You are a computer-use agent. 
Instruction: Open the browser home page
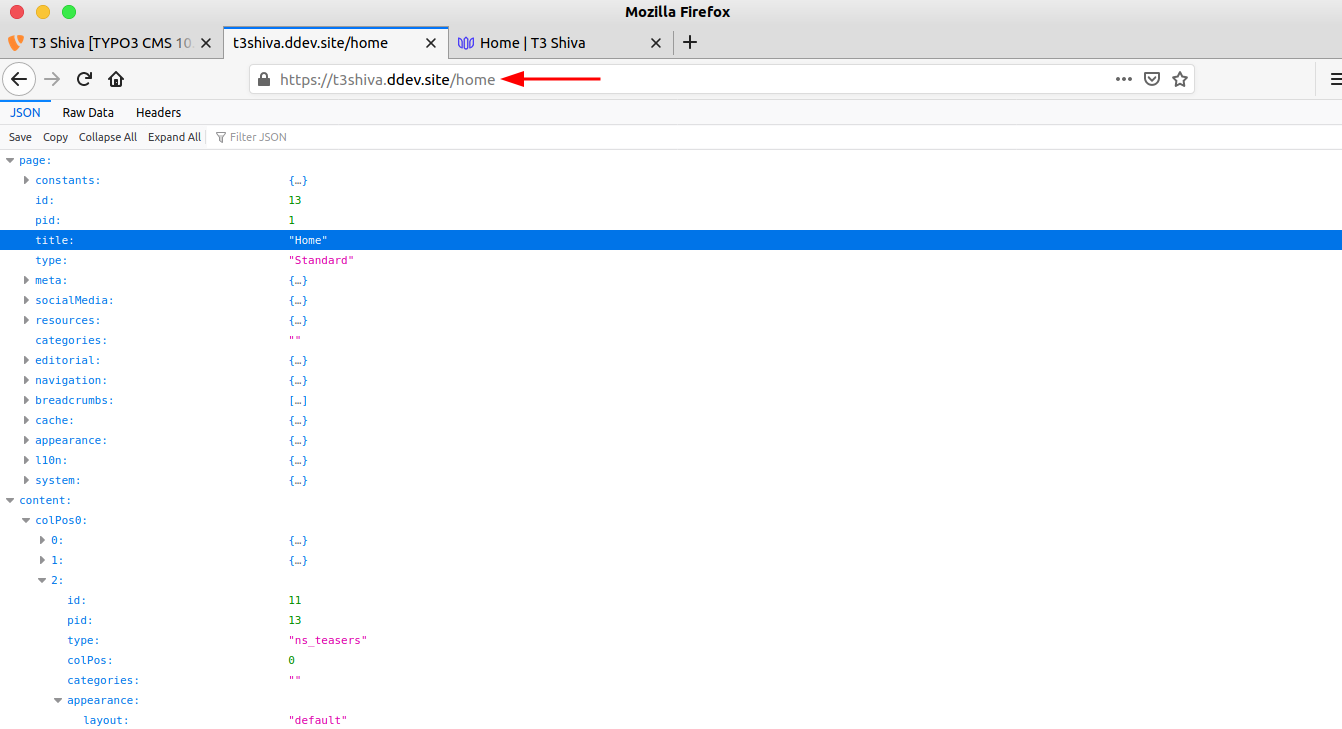116,78
